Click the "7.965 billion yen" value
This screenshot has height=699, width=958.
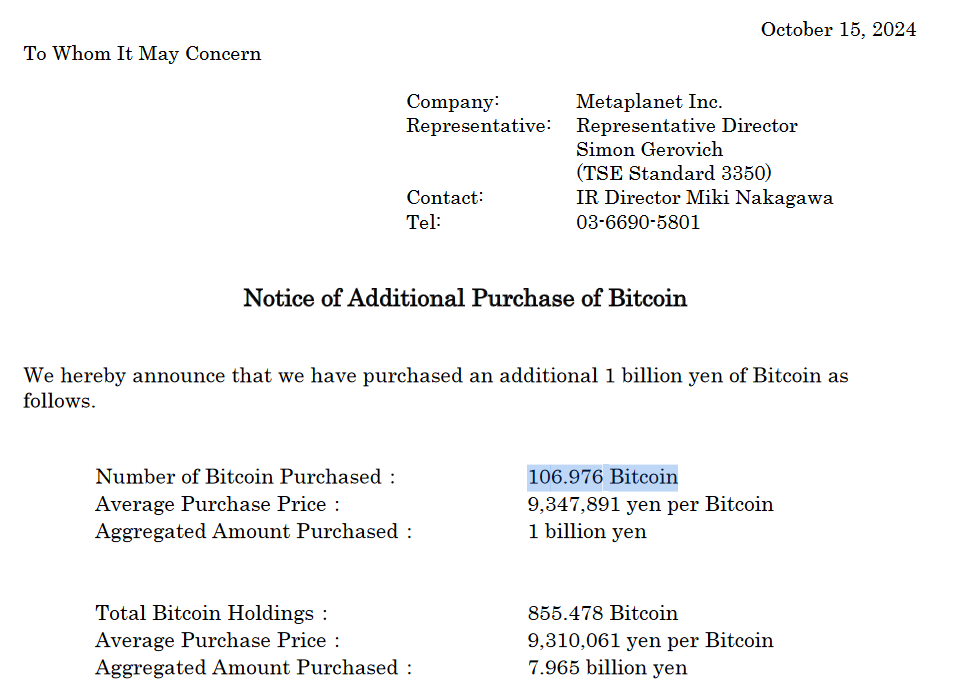tap(607, 667)
